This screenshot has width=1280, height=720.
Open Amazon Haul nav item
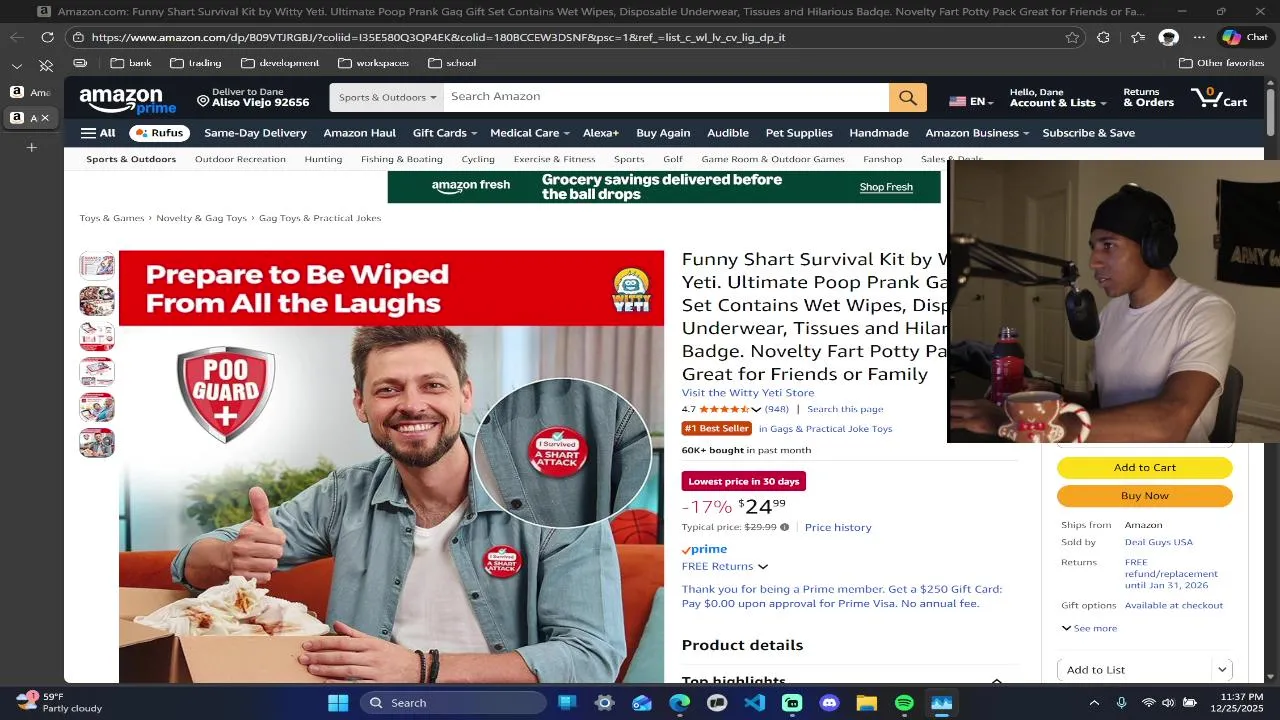point(359,133)
